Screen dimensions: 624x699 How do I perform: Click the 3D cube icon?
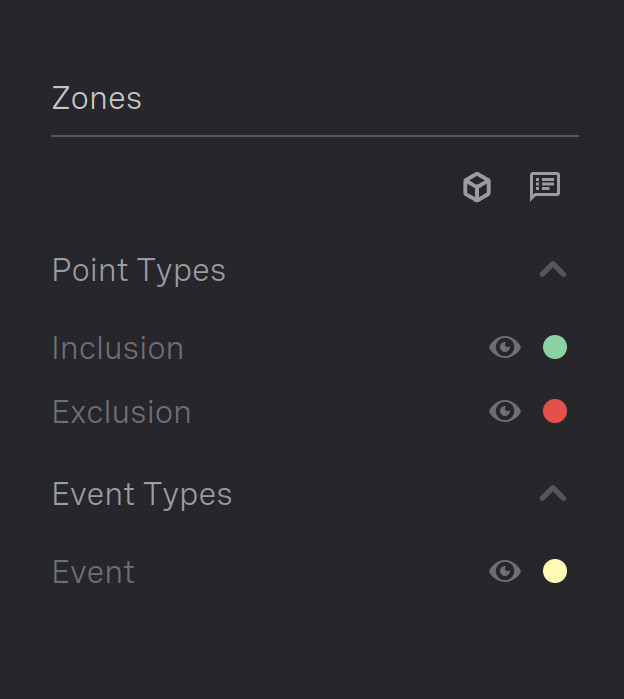477,187
